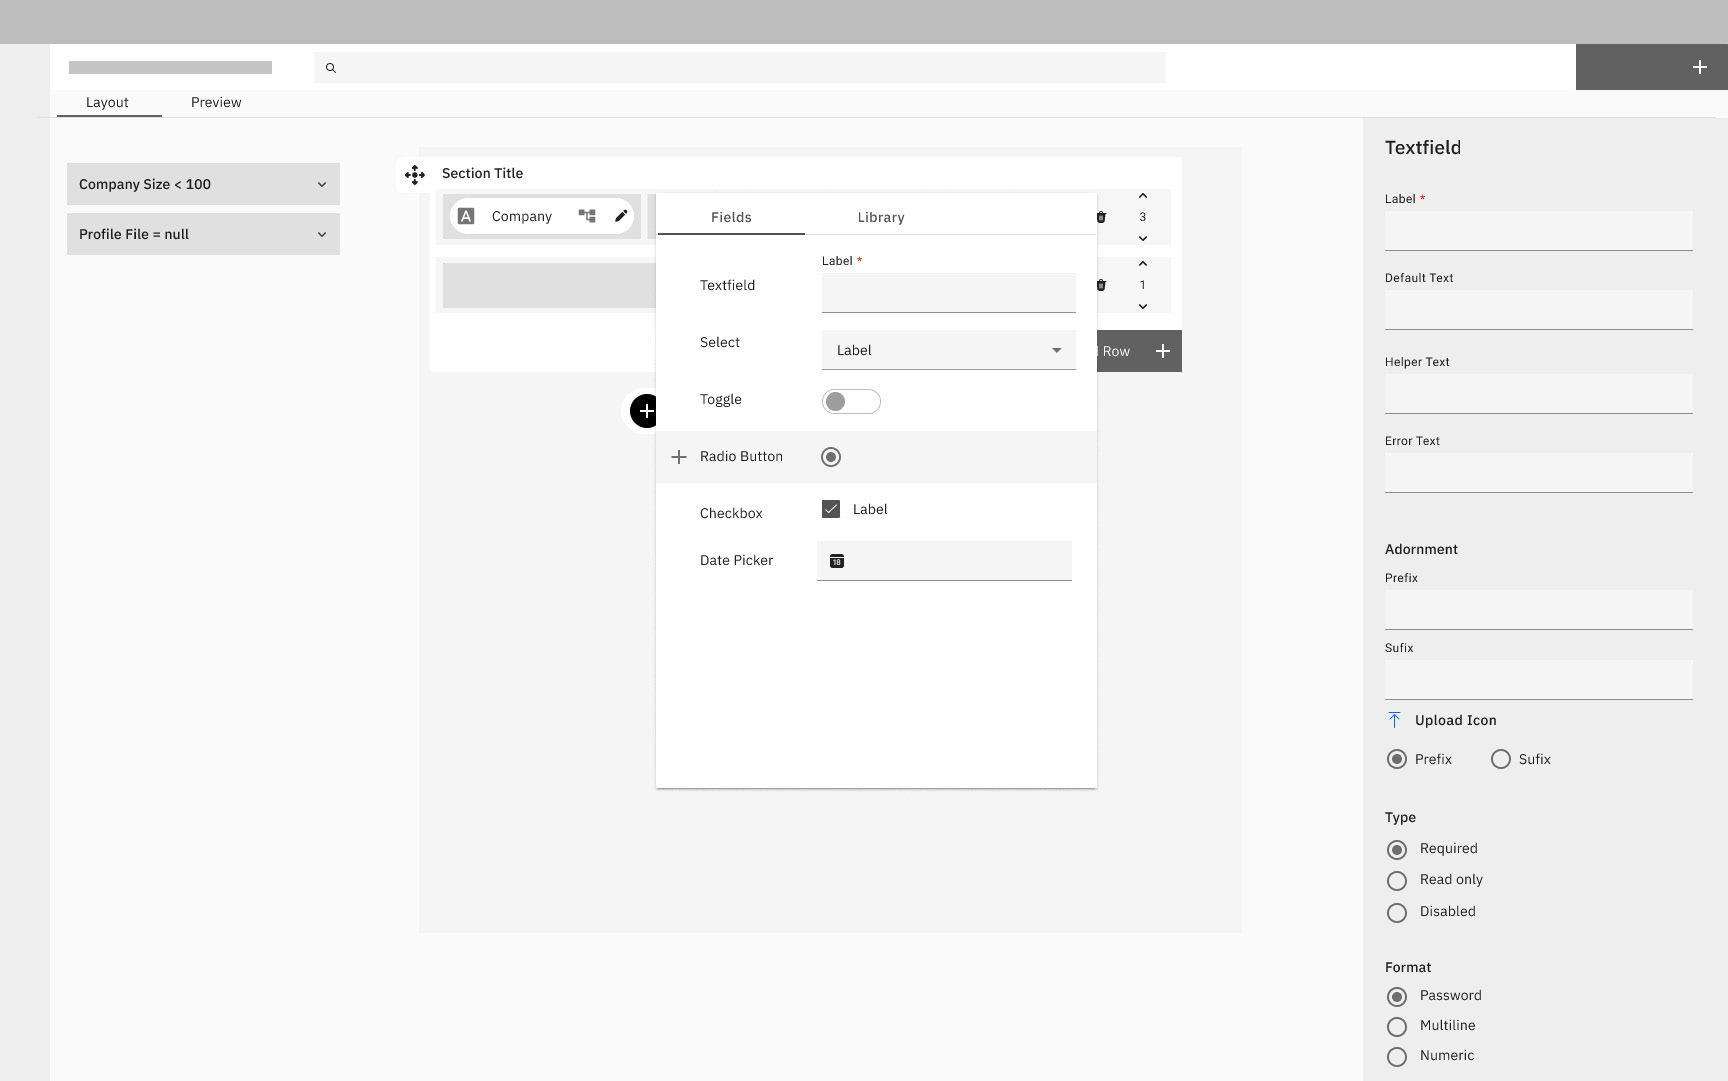Screen dimensions: 1728x1081
Task: Click the search bar field
Action: pos(740,68)
